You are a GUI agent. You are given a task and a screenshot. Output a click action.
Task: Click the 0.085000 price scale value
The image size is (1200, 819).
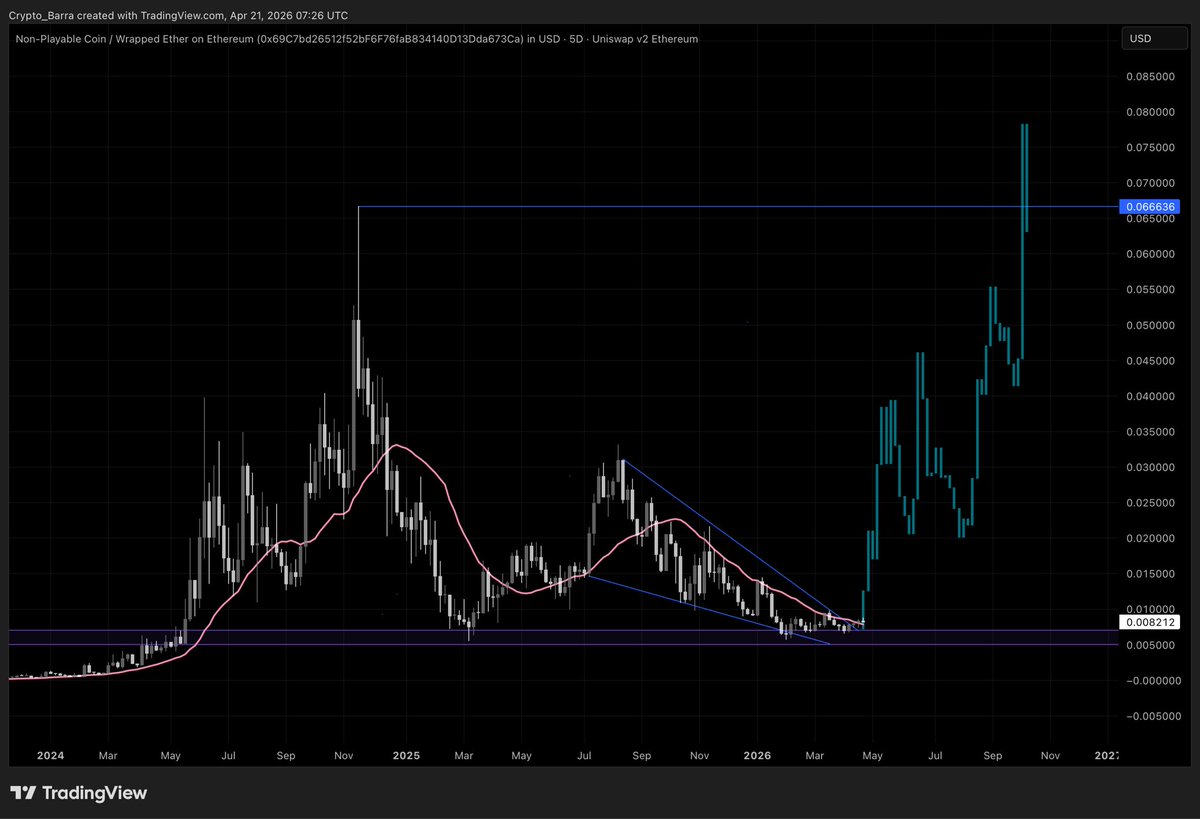point(1153,76)
